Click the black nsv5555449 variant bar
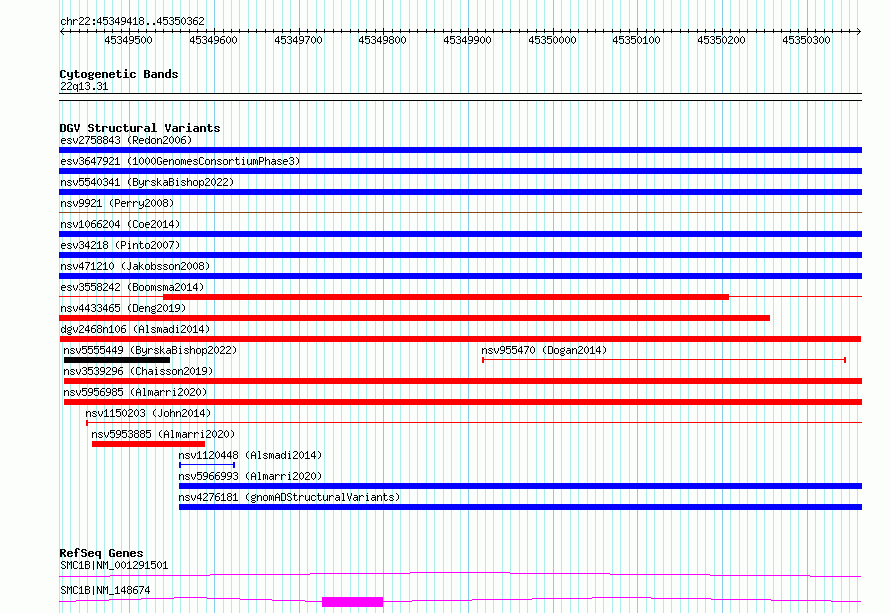The width and height of the screenshot is (890, 613). point(117,360)
